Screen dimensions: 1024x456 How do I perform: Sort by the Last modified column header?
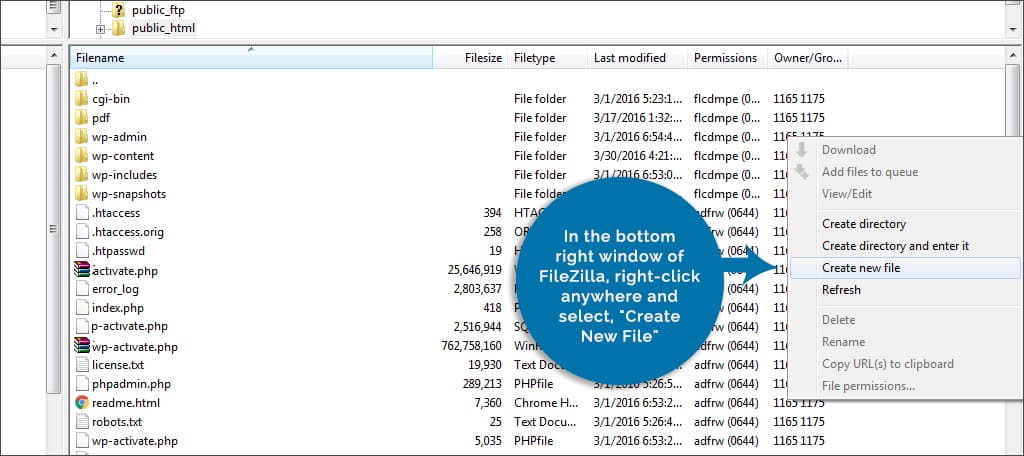[x=637, y=57]
